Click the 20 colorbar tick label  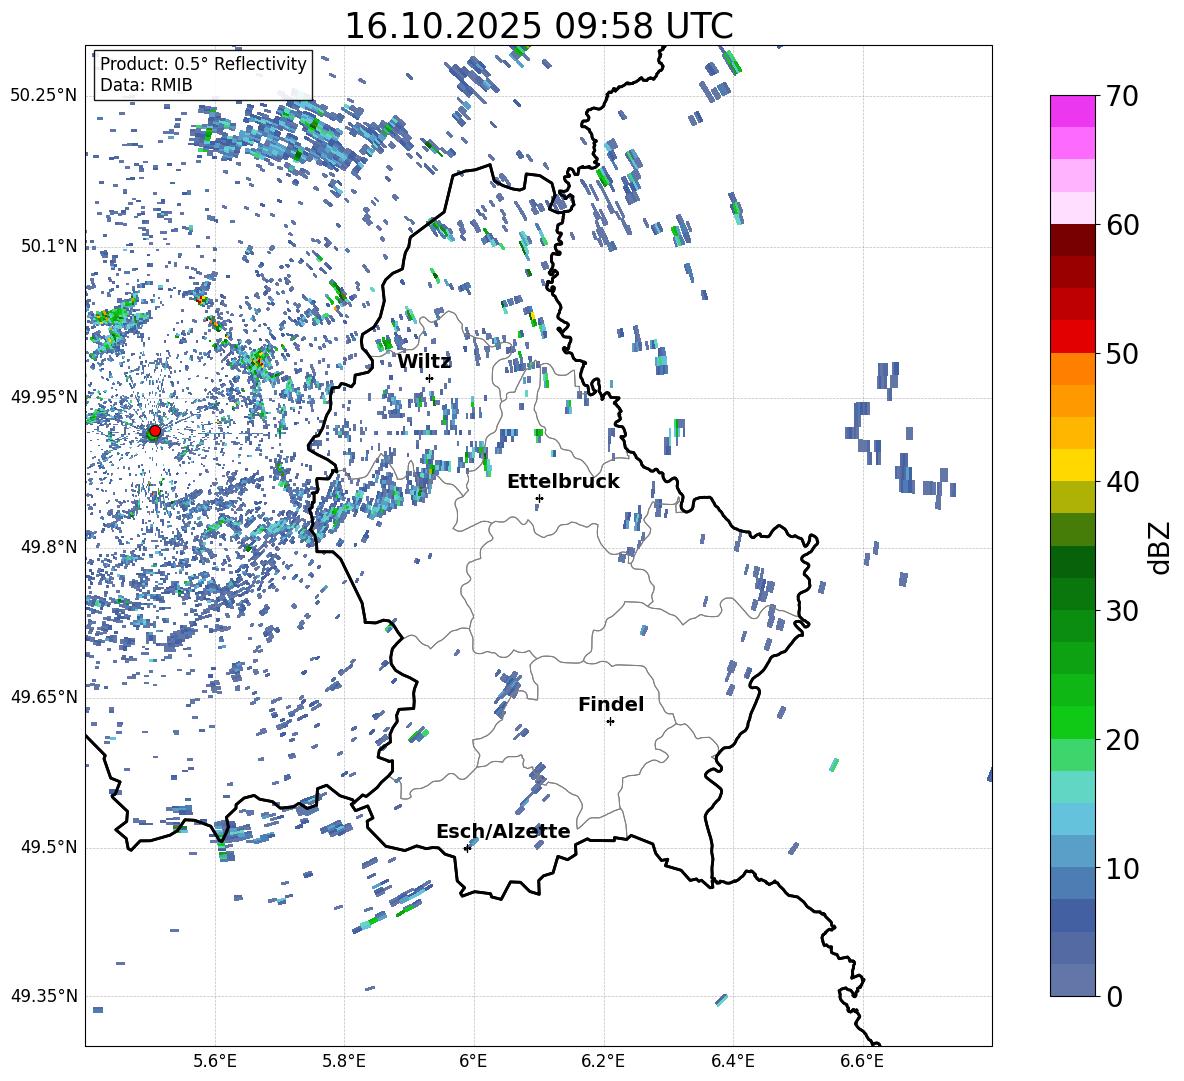1121,740
